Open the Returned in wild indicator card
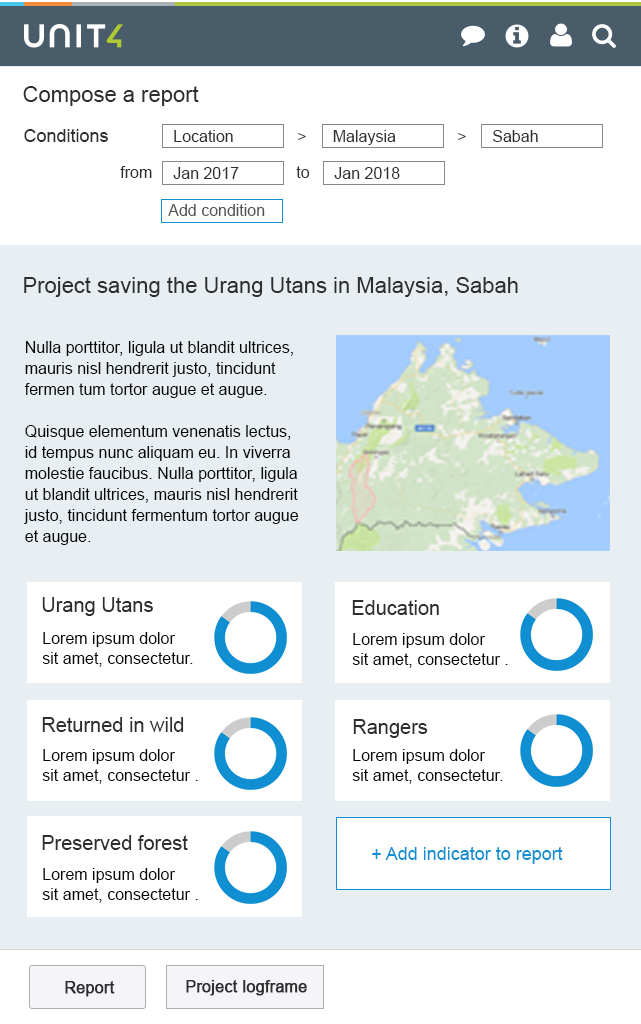This screenshot has width=641, height=1024. (164, 750)
